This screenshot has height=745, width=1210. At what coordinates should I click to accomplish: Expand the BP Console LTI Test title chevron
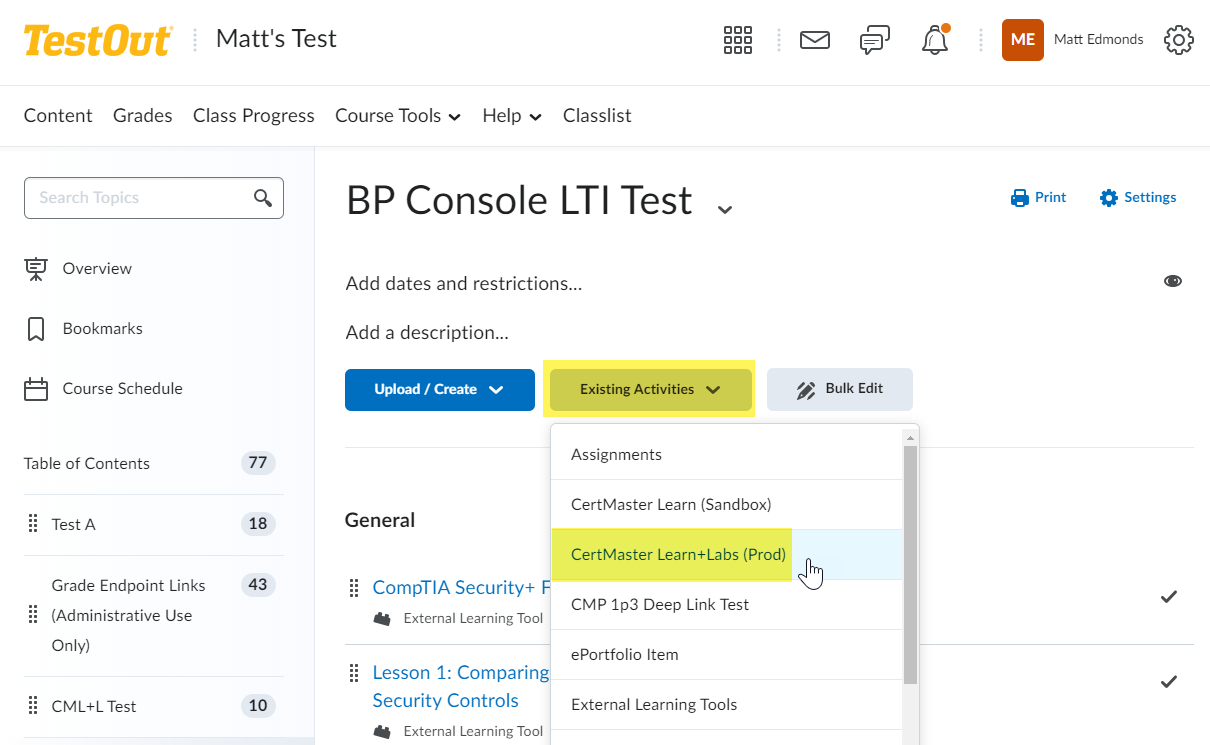coord(723,207)
